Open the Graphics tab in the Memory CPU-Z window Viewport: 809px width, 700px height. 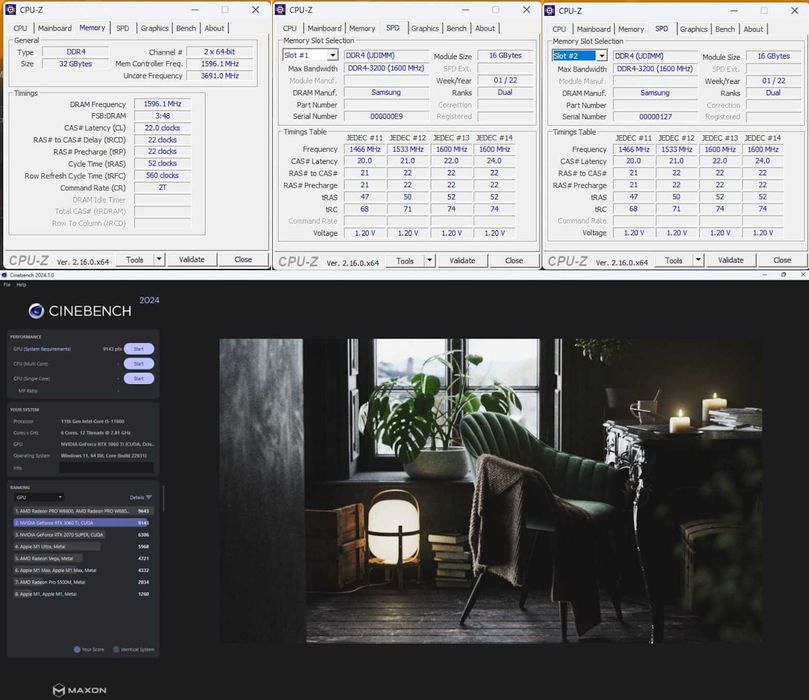[x=154, y=28]
